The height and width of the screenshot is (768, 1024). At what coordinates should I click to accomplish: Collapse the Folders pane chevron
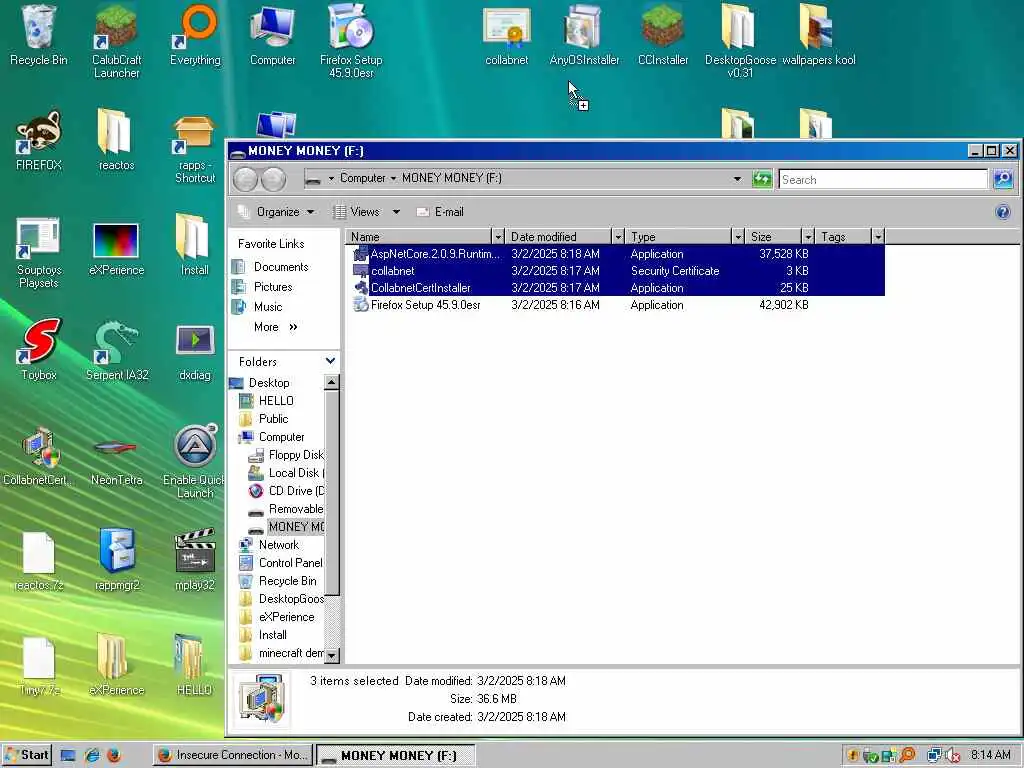click(330, 360)
